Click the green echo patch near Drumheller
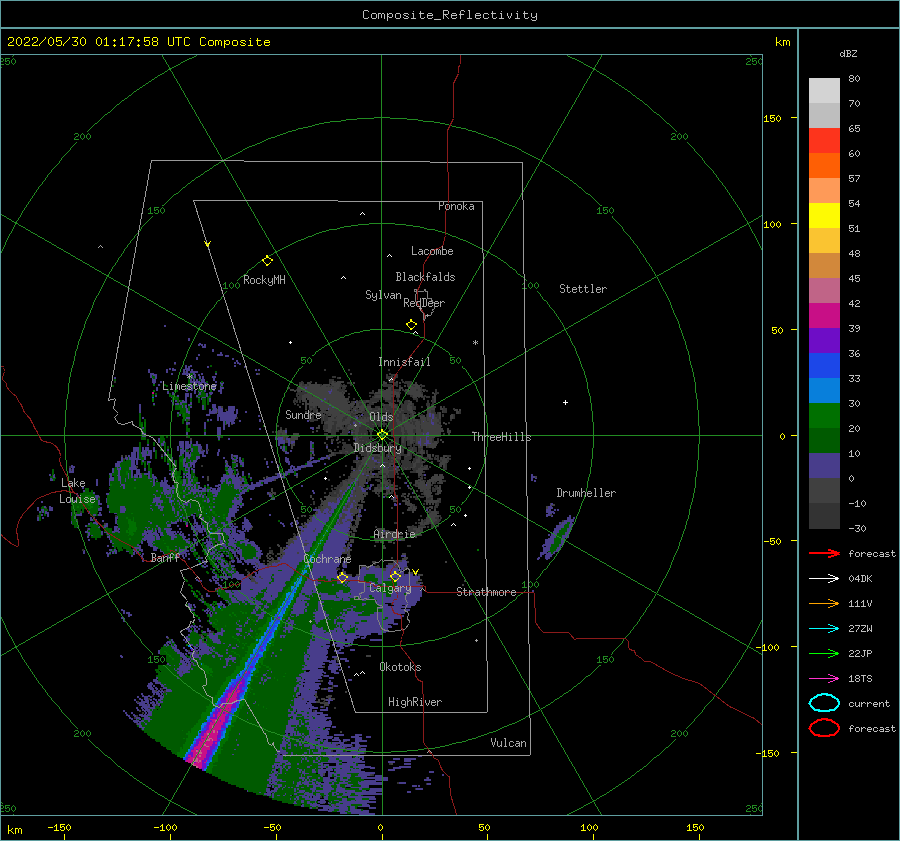The image size is (900, 841). [558, 538]
